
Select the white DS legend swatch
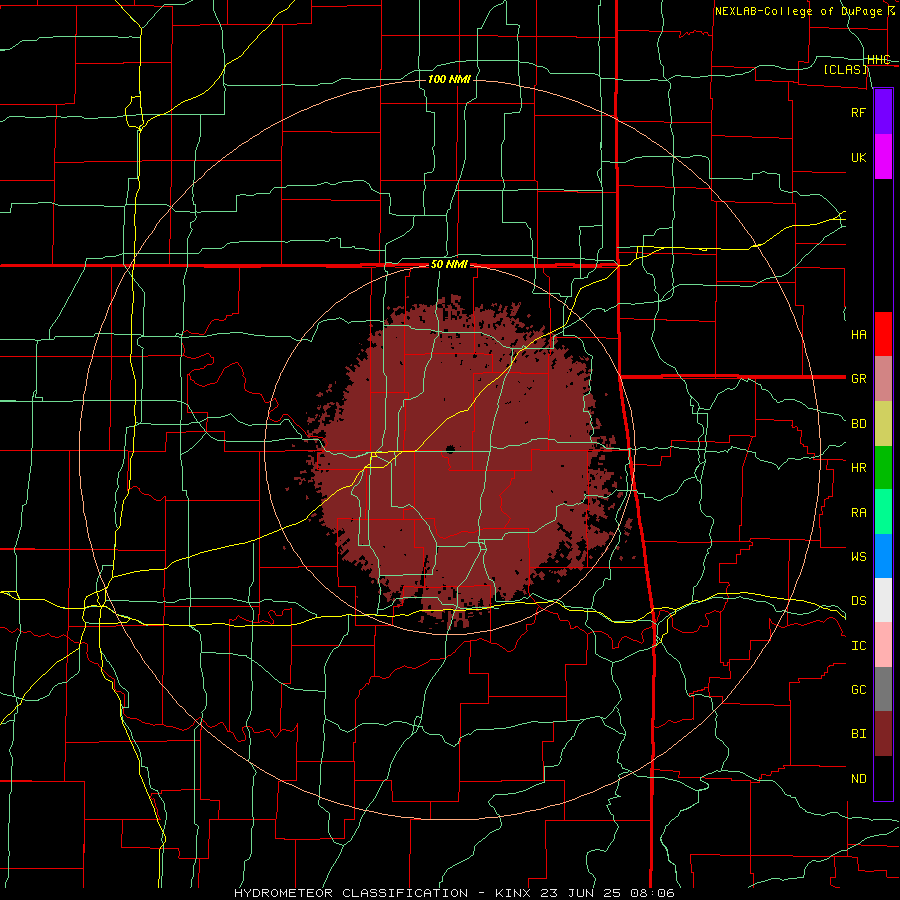[x=883, y=600]
